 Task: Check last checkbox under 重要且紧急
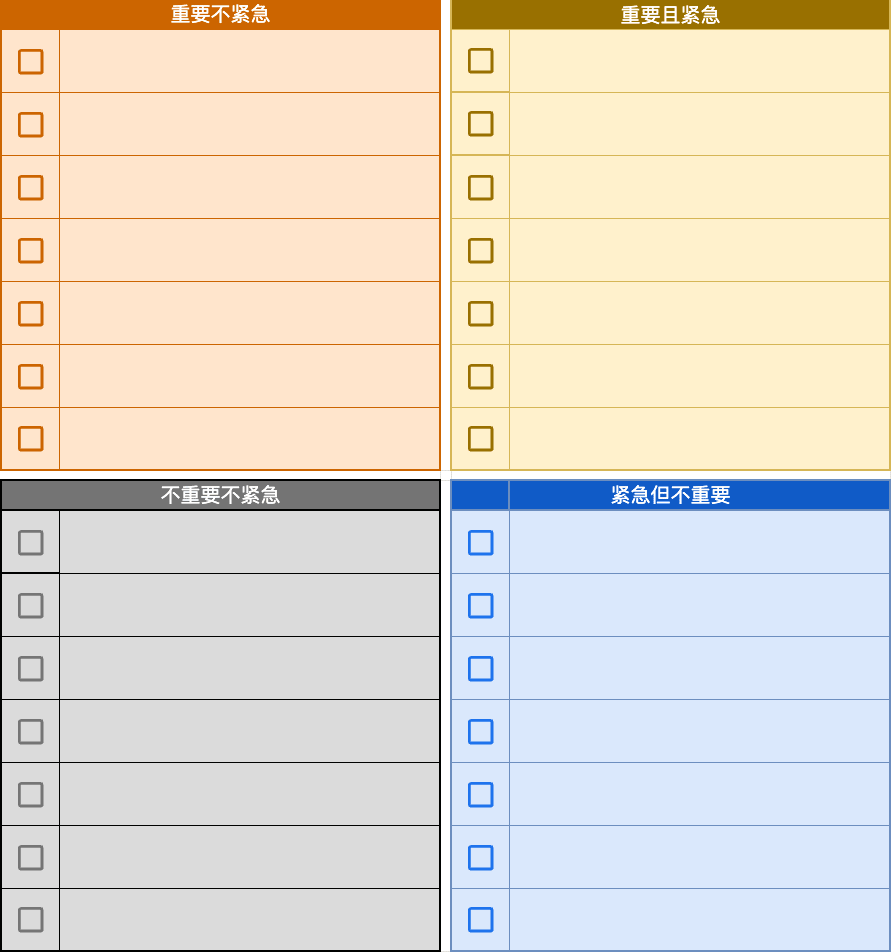[x=481, y=438]
